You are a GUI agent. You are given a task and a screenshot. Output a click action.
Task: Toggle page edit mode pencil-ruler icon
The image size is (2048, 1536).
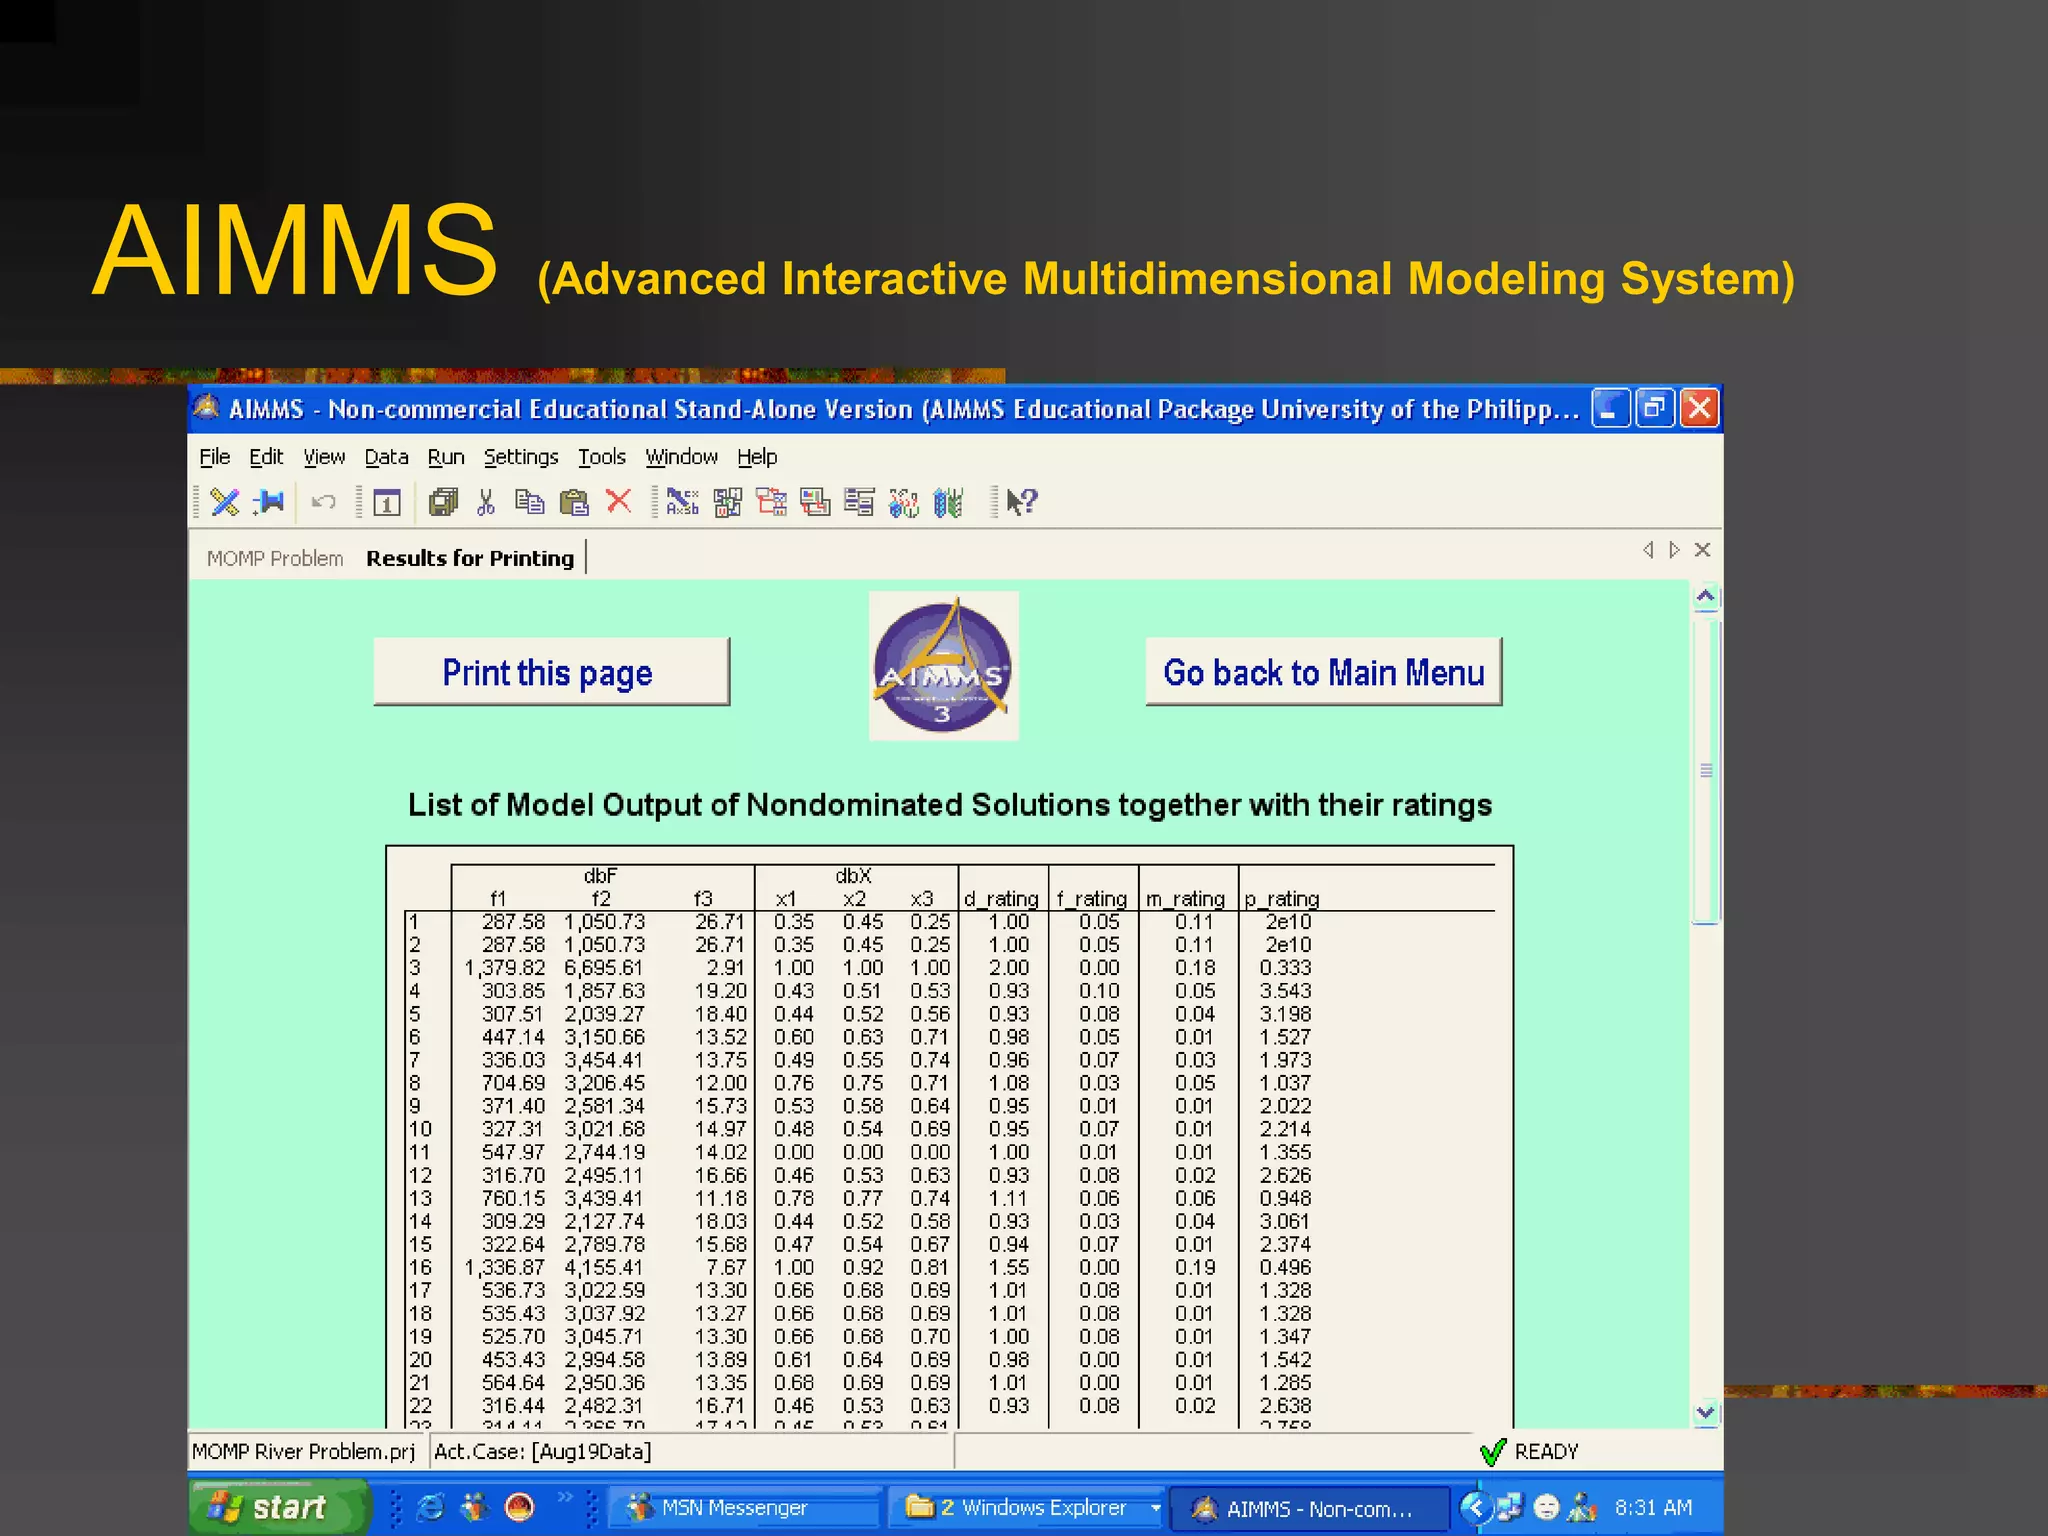[x=225, y=502]
